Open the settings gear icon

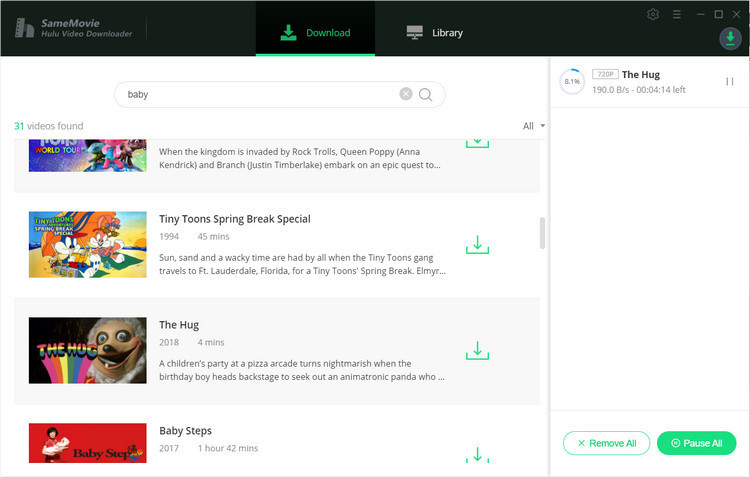coord(653,14)
